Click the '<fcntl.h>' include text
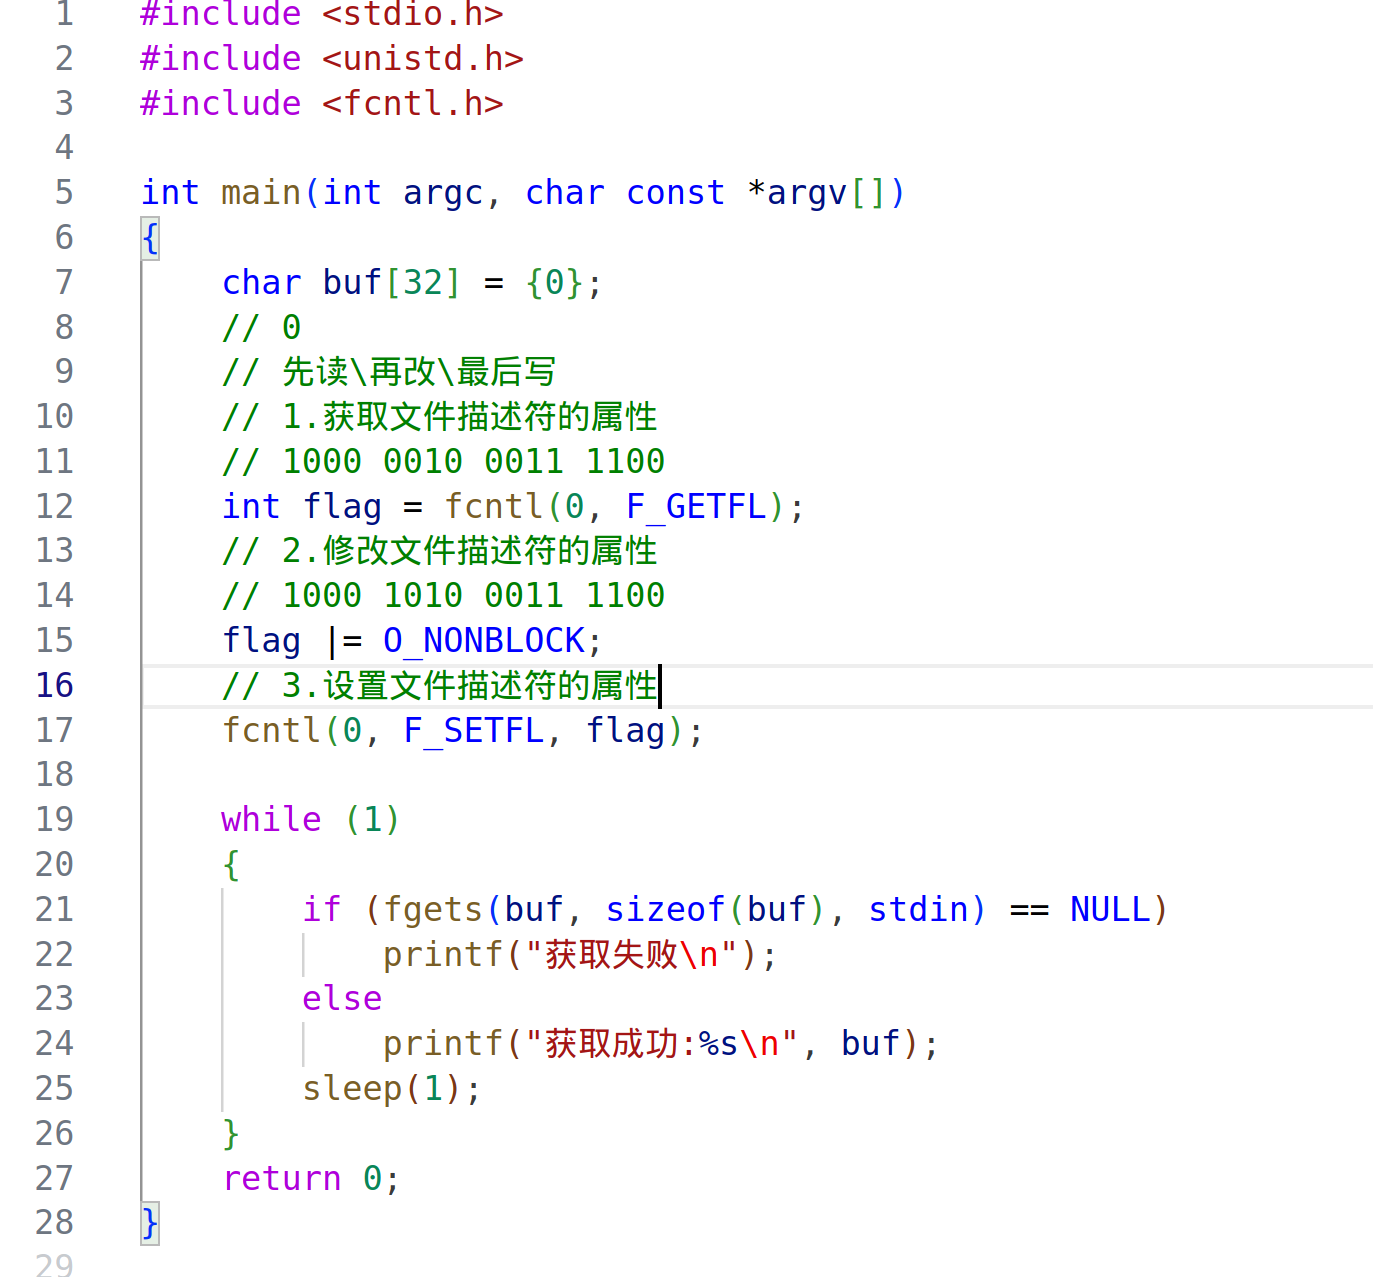 point(413,104)
